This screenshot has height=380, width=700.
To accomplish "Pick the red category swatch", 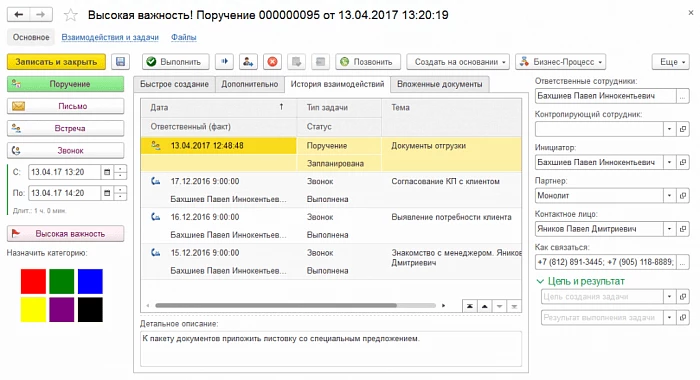I will (33, 281).
